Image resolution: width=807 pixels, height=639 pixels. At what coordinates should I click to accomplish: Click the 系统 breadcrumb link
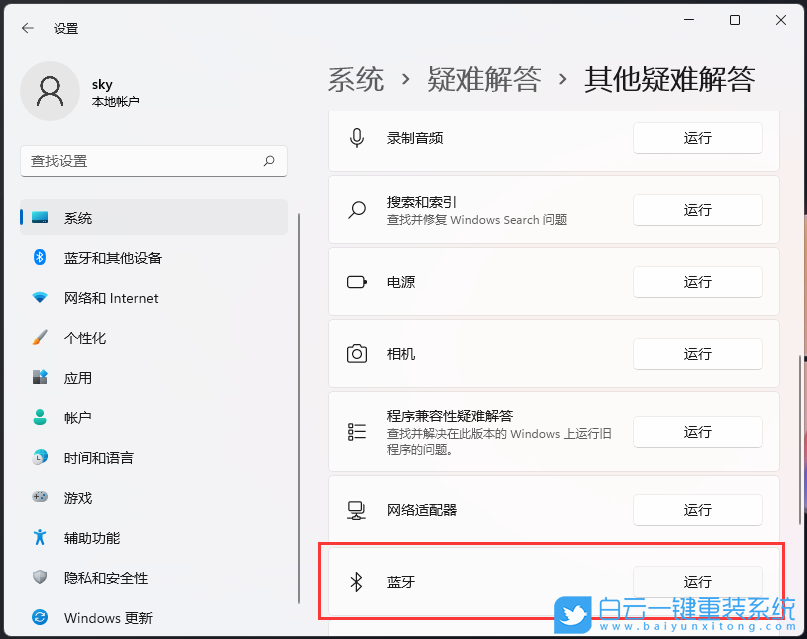point(355,78)
